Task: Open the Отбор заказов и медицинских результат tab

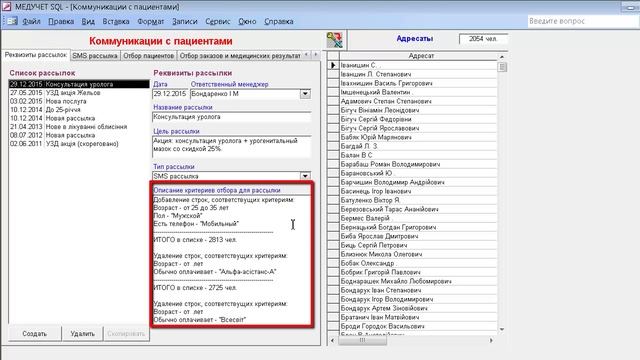Action: (240, 56)
